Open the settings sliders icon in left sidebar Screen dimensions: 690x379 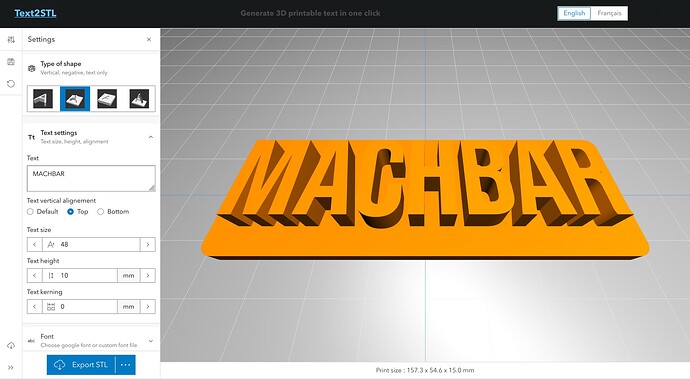click(11, 40)
